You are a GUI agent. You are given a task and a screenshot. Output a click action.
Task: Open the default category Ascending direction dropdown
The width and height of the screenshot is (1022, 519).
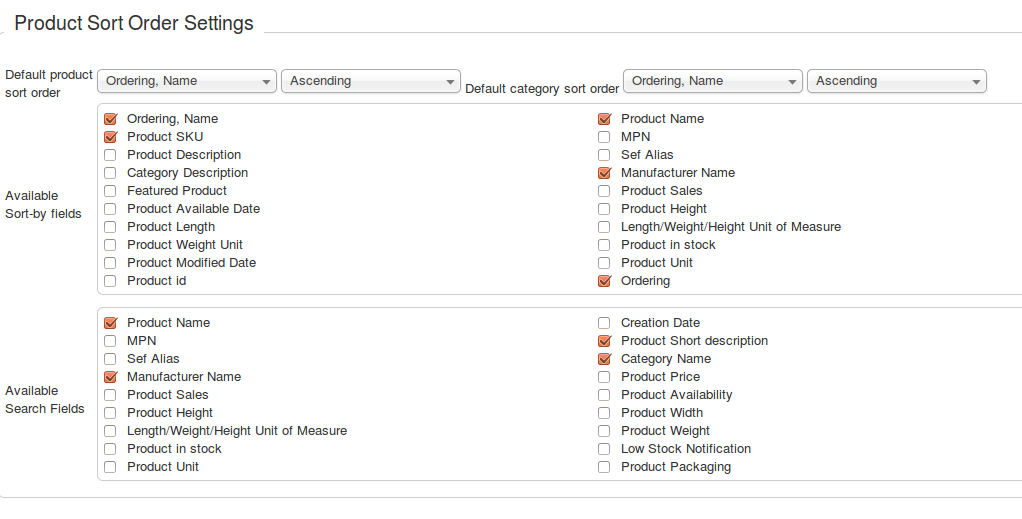(x=897, y=82)
